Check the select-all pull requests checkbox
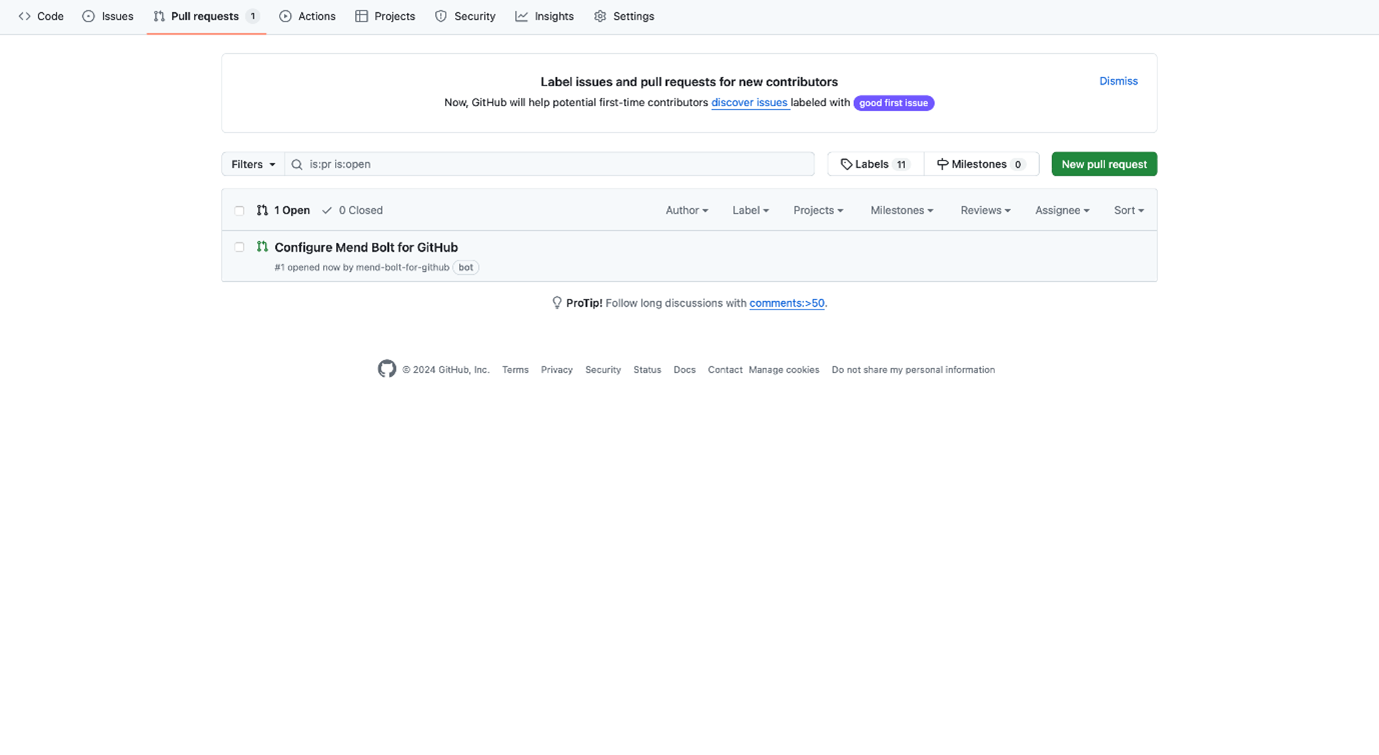 [239, 211]
